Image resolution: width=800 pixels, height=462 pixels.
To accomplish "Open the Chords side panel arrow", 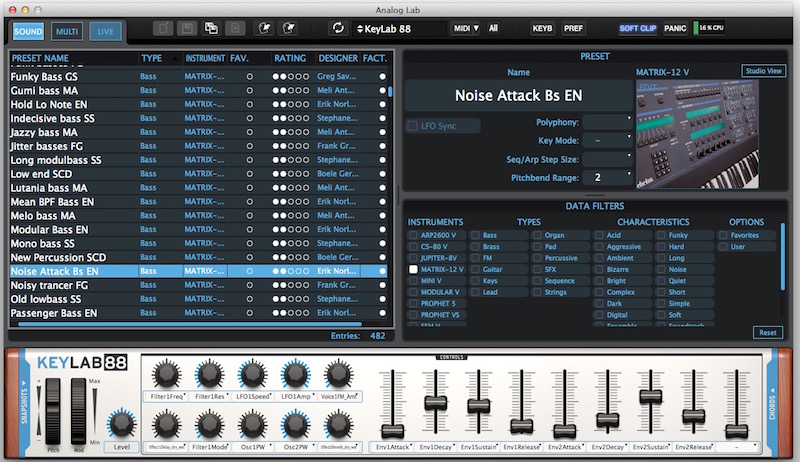I will click(x=772, y=390).
